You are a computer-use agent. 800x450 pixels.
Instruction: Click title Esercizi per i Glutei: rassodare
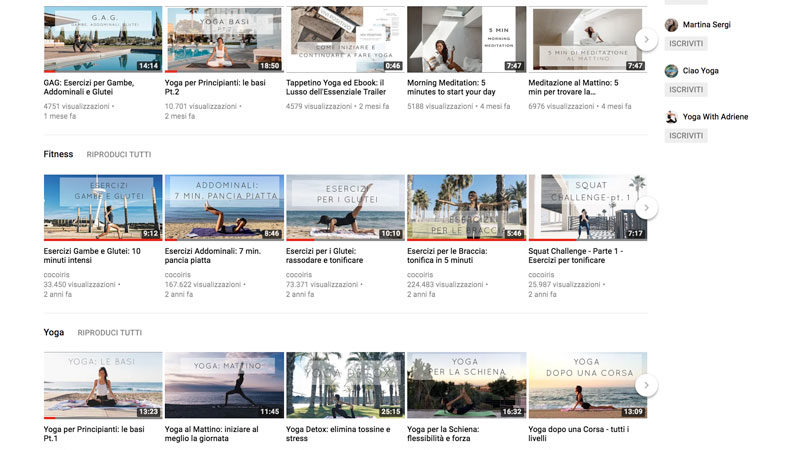pyautogui.click(x=324, y=256)
